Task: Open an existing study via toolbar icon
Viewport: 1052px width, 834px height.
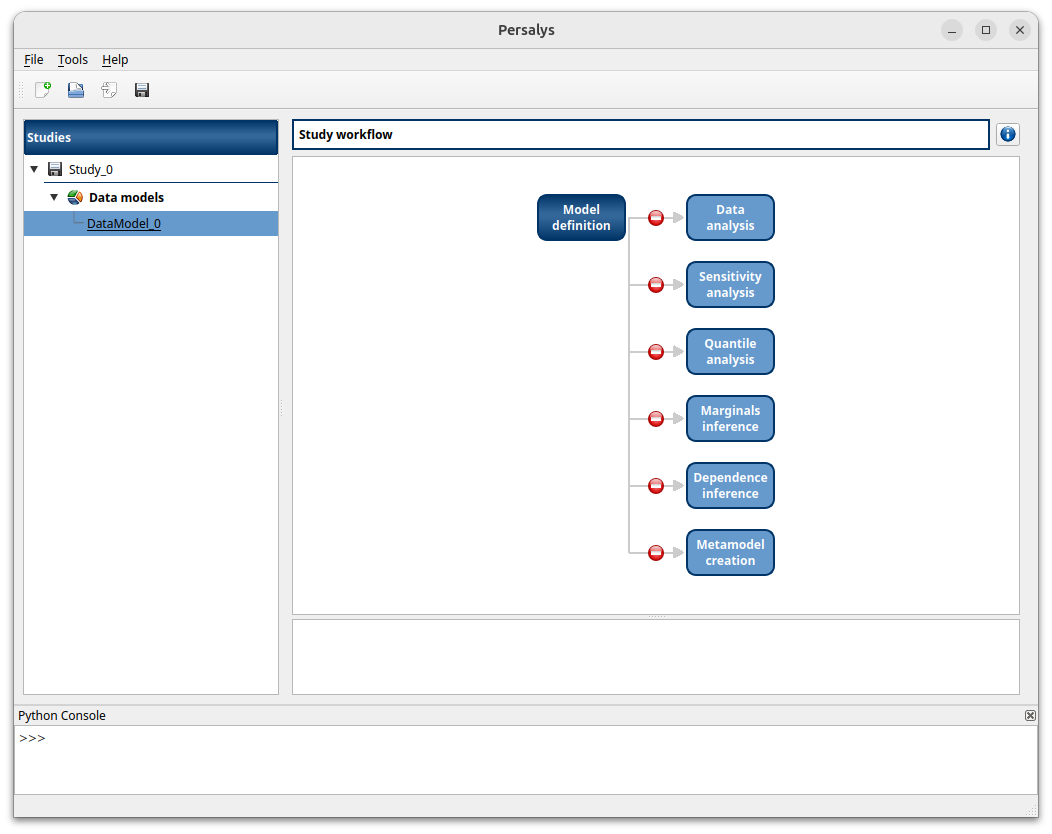Action: coord(75,90)
